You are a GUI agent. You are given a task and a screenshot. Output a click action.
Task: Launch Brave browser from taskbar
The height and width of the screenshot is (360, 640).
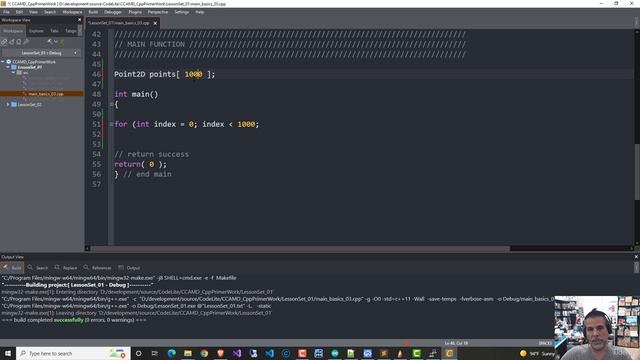[220, 353]
